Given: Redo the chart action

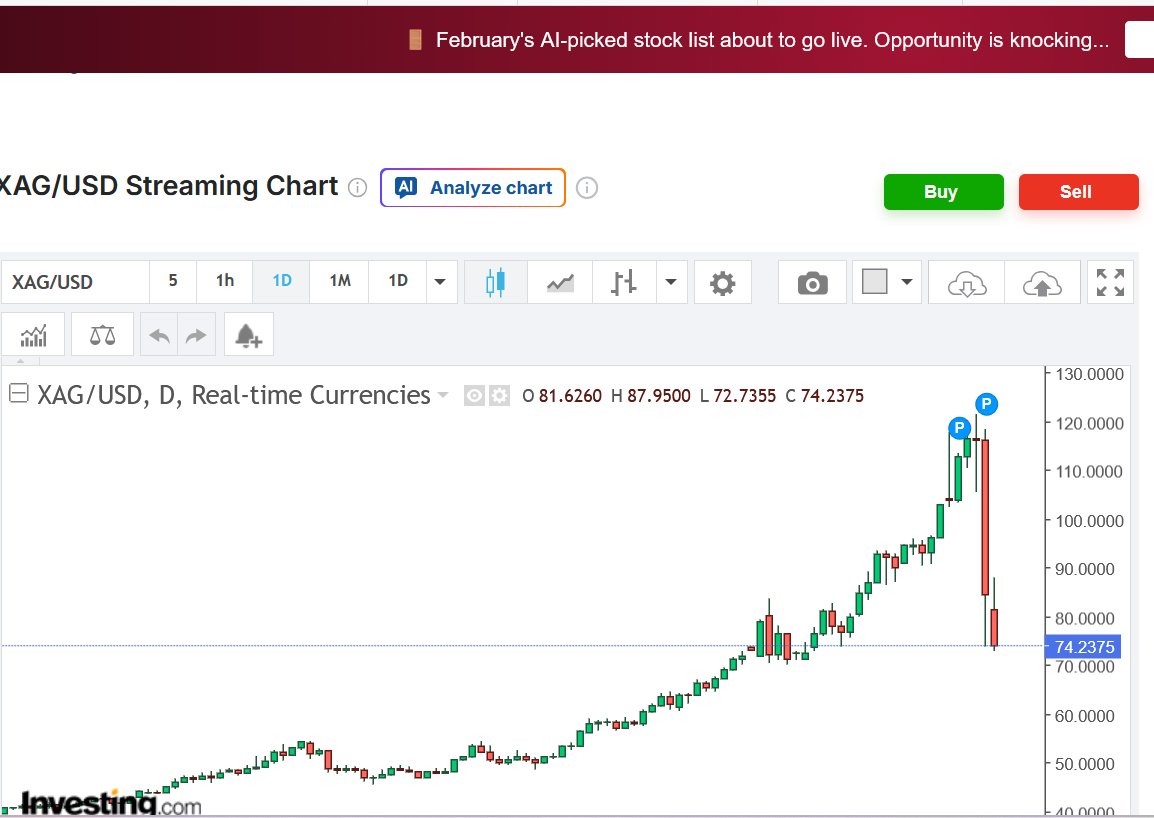Looking at the screenshot, I should click(196, 336).
